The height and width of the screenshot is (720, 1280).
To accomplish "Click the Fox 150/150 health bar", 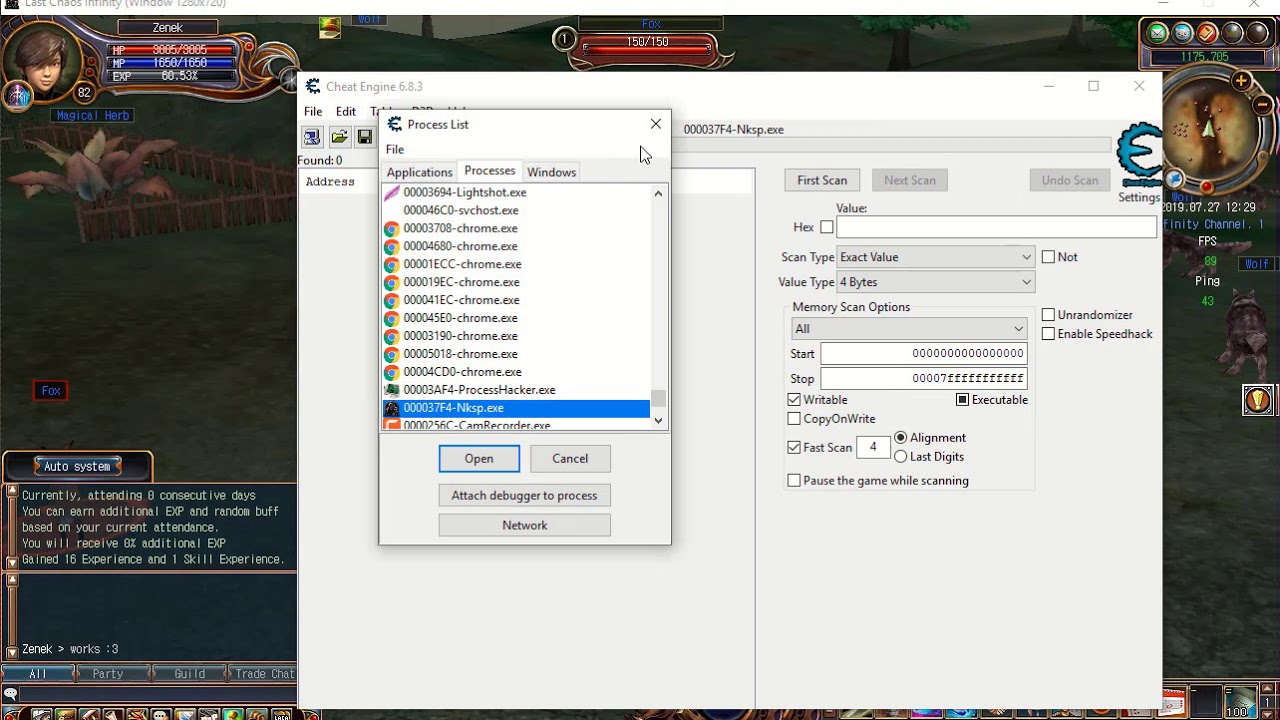I will click(x=649, y=40).
